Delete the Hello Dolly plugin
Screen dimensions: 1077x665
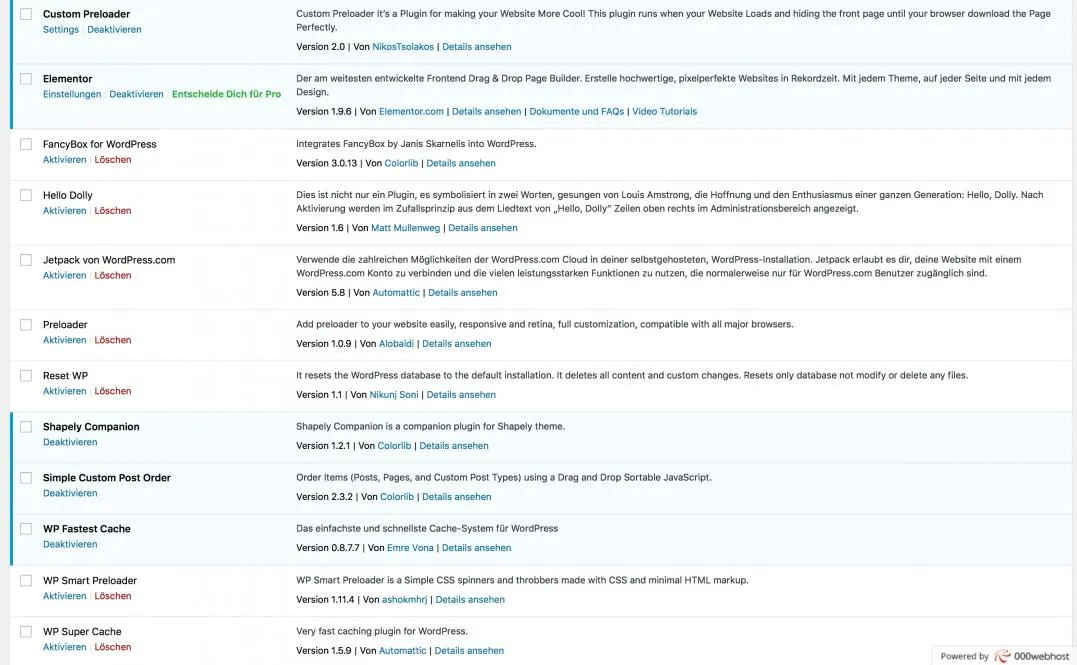[113, 211]
